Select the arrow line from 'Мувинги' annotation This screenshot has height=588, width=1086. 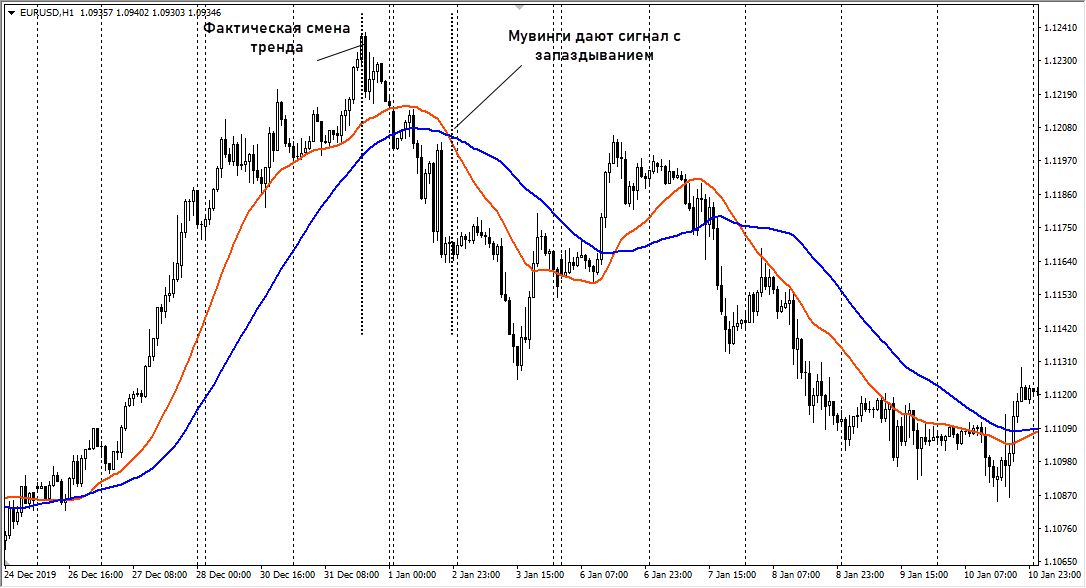tap(487, 97)
